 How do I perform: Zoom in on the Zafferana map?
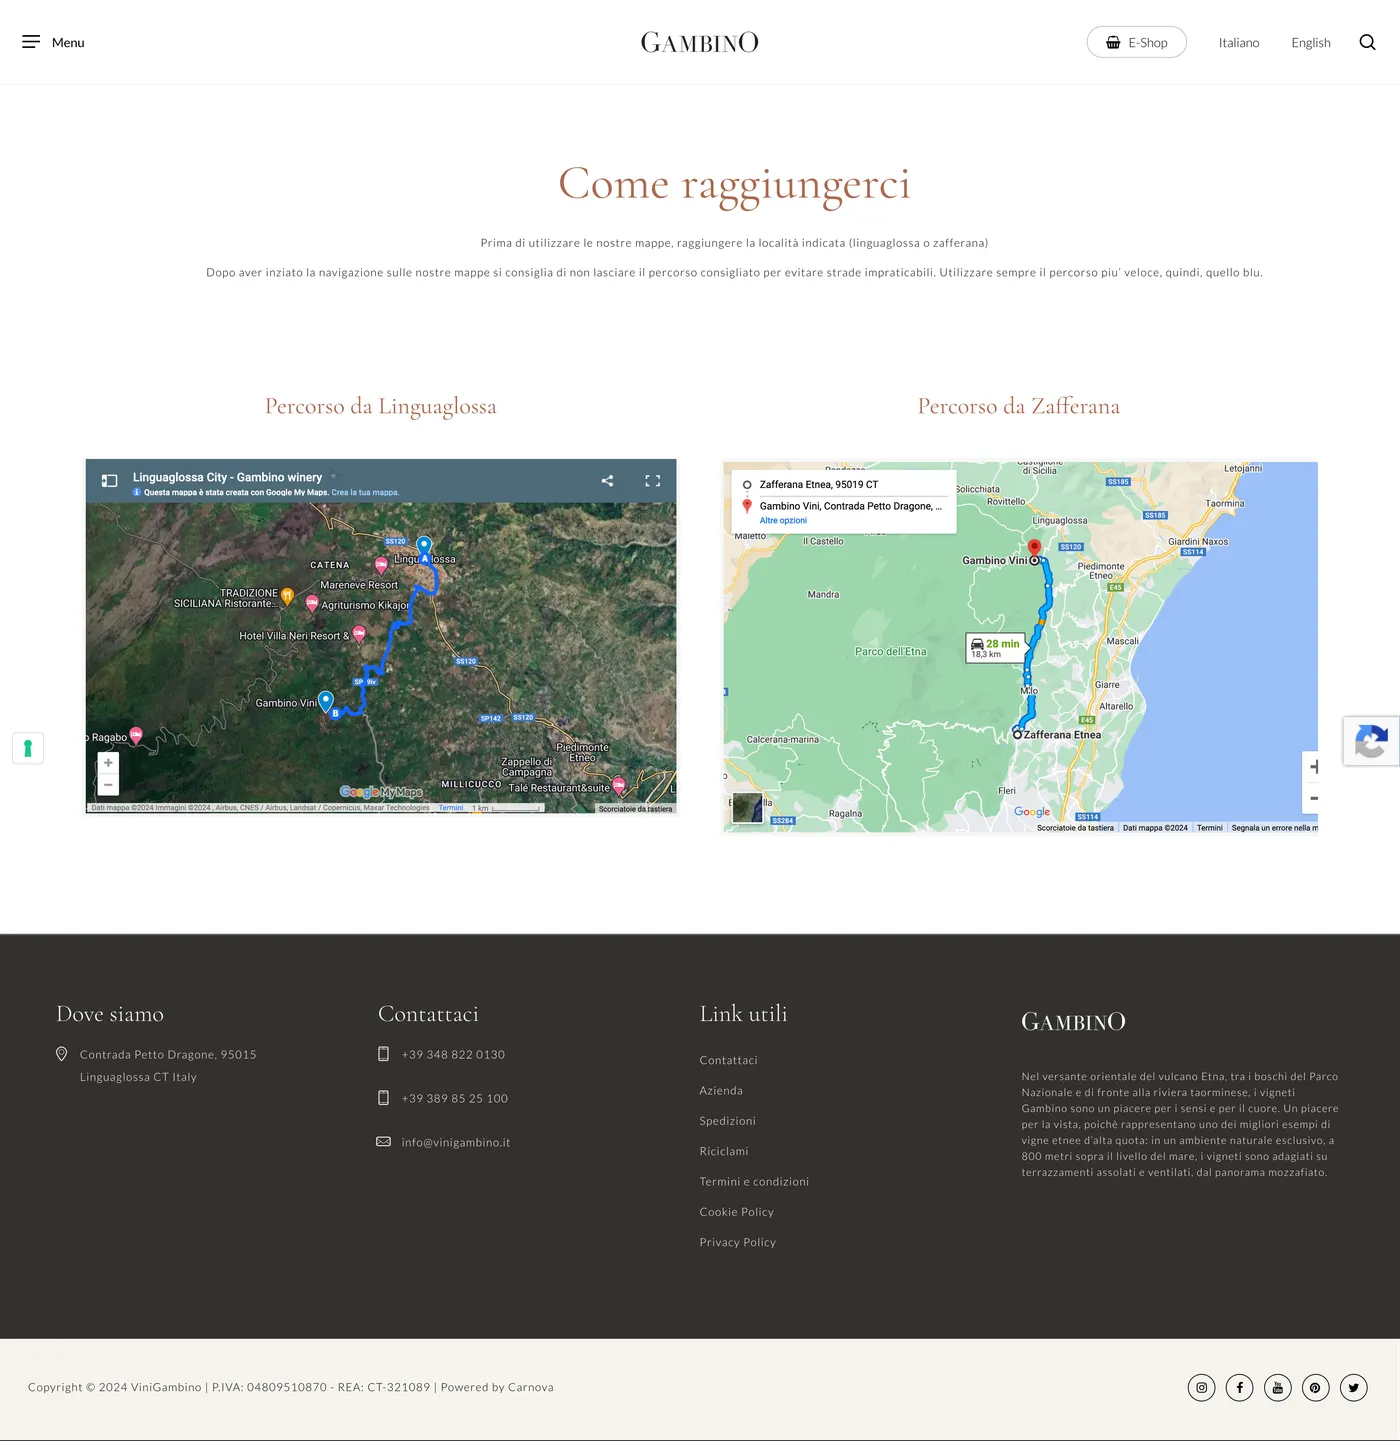pos(1313,767)
